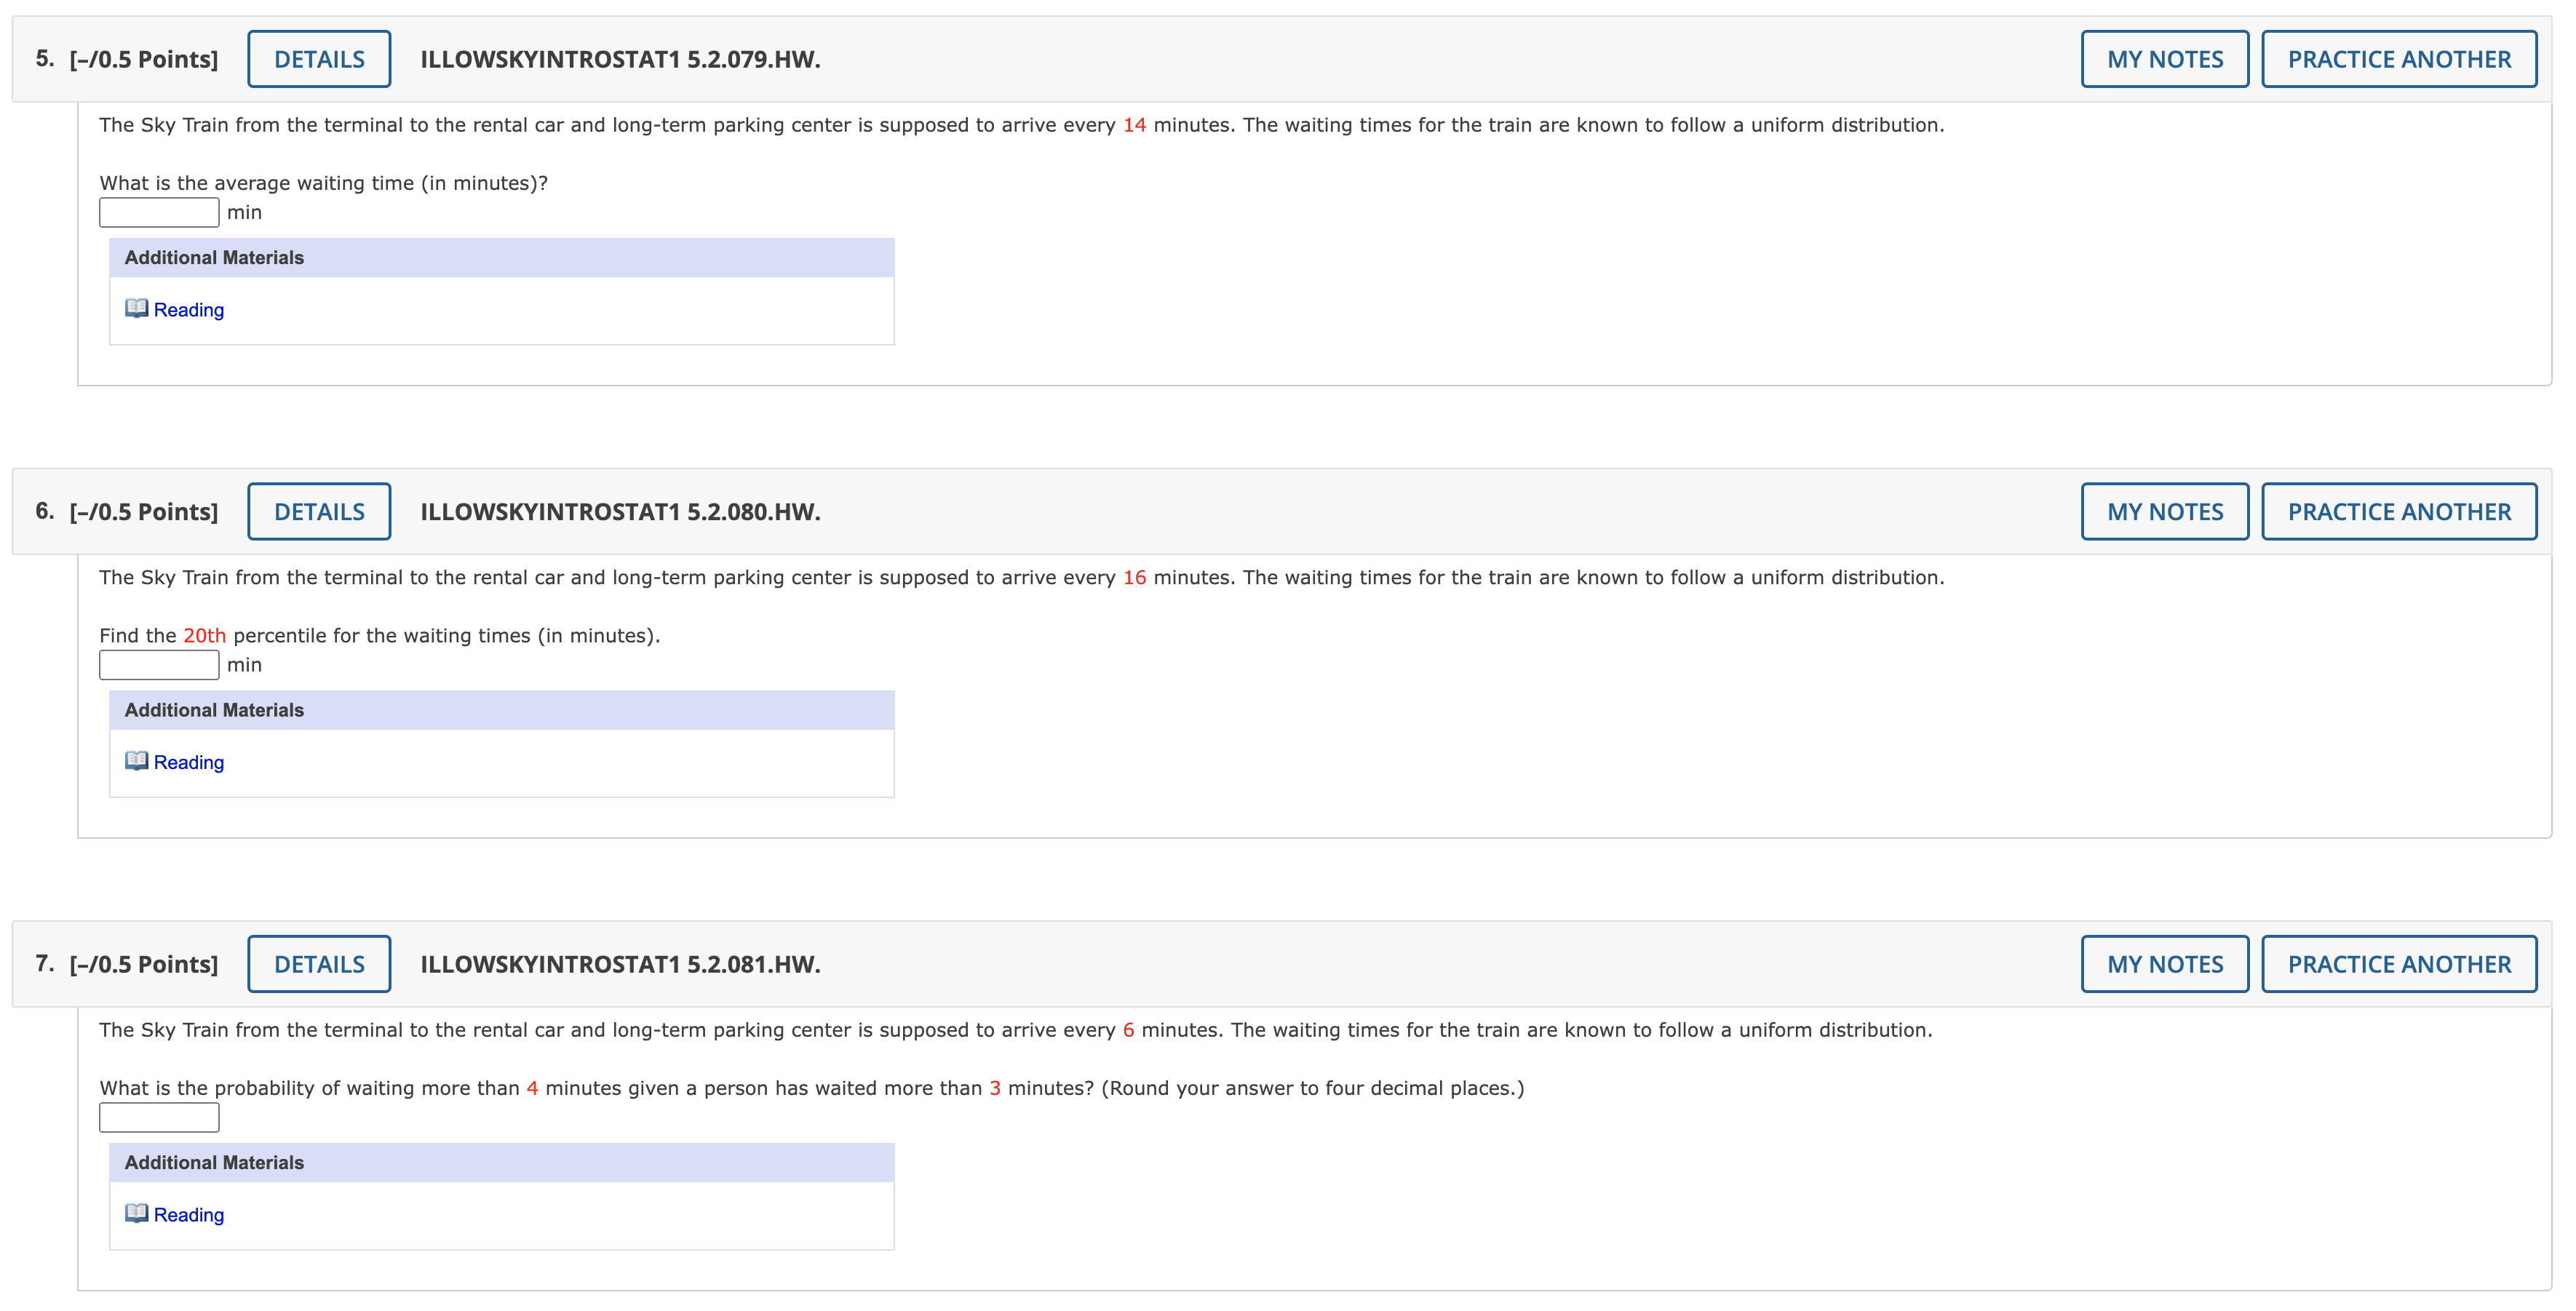Viewport: 2576px width, 1311px height.
Task: Open the Reading link for question 6
Action: point(189,762)
